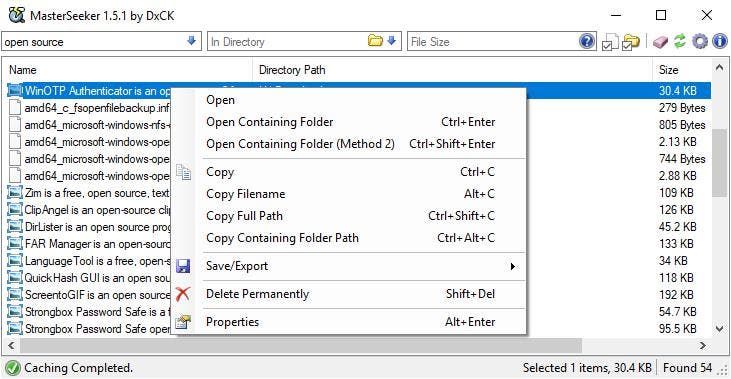Click the pink eraser clear icon
Image resolution: width=731 pixels, height=379 pixels.
point(660,42)
